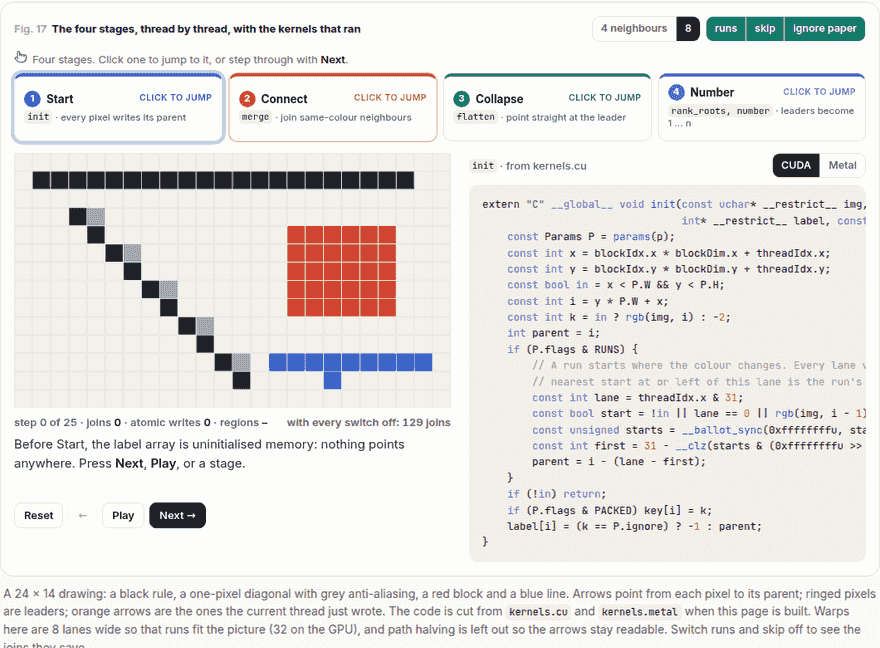Jump to the Start stage card
The width and height of the screenshot is (880, 648).
(118, 108)
